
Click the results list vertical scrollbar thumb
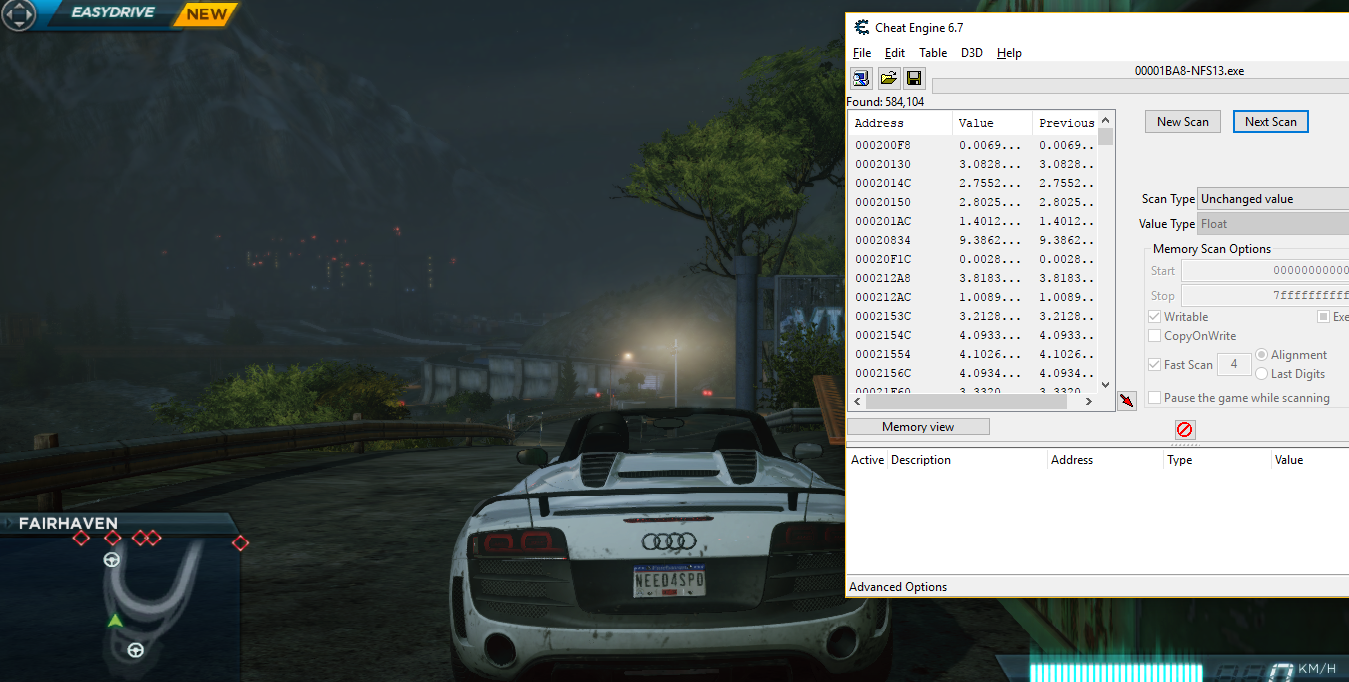click(1105, 136)
